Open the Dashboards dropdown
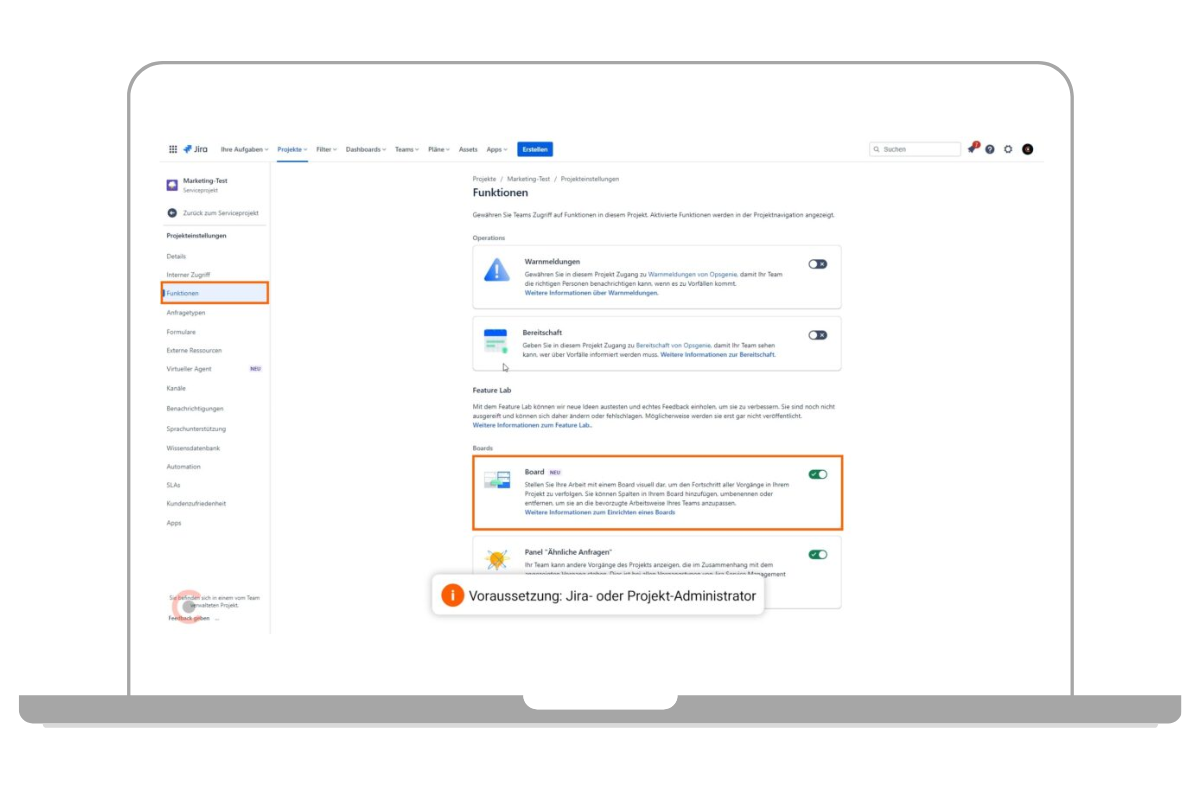Viewport: 1200px width, 790px height. [x=365, y=149]
